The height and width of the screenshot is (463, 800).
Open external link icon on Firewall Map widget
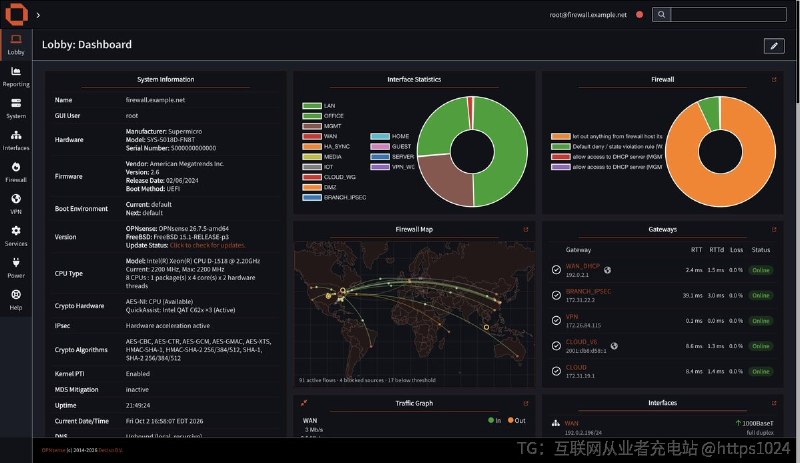tap(526, 230)
